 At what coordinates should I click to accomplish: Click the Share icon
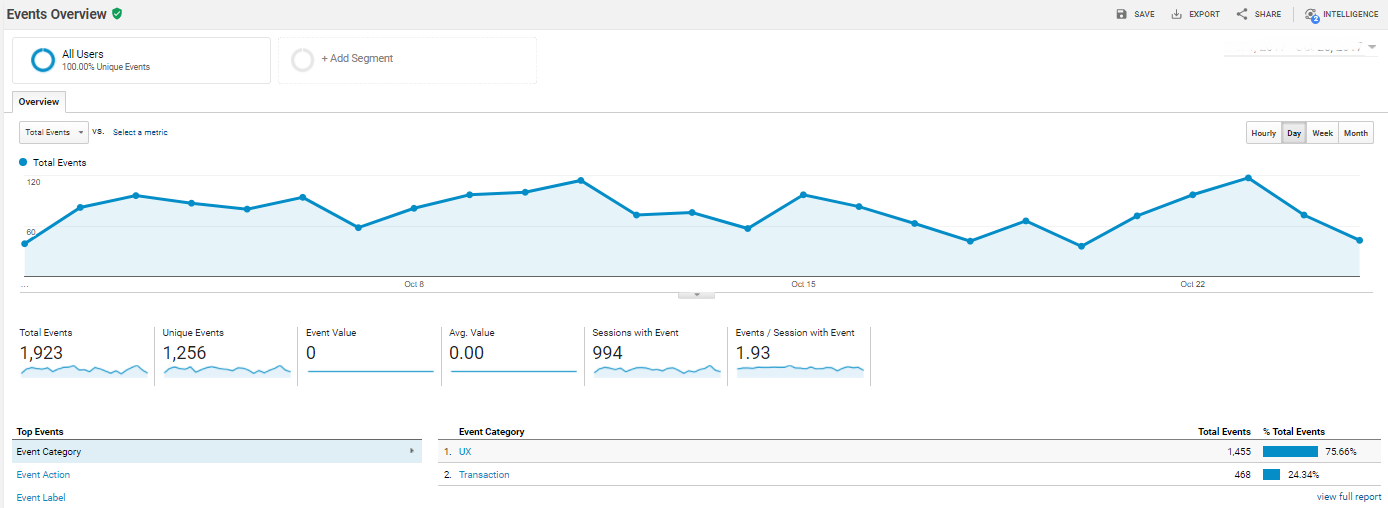coord(1242,14)
